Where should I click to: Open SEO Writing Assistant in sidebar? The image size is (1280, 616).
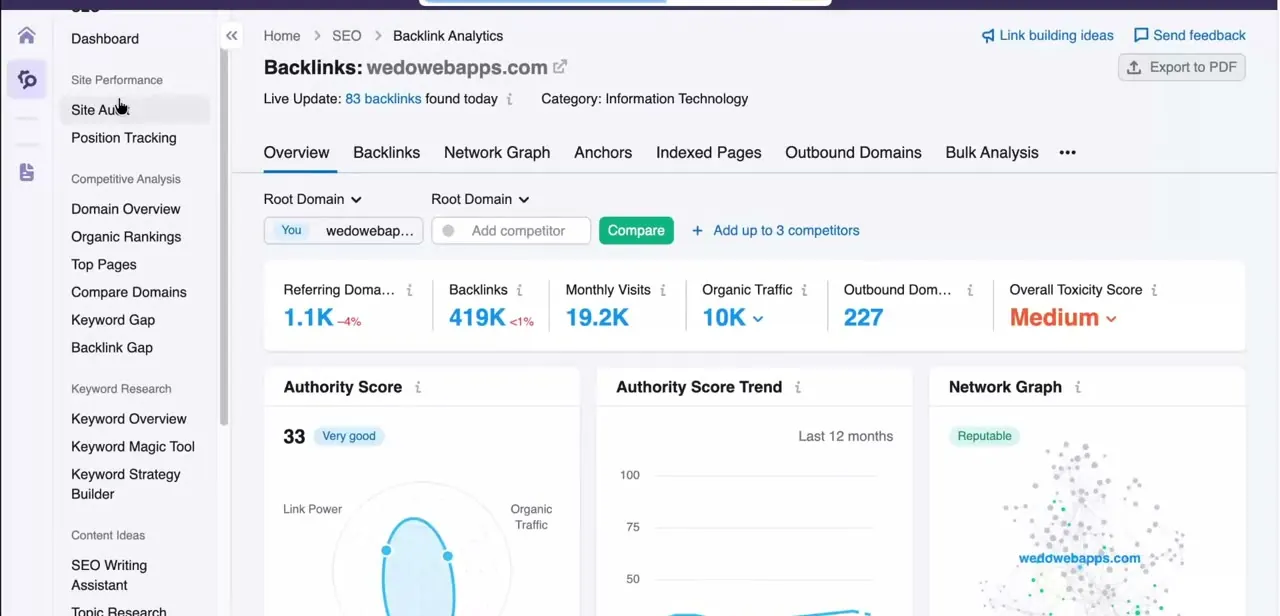(x=109, y=575)
